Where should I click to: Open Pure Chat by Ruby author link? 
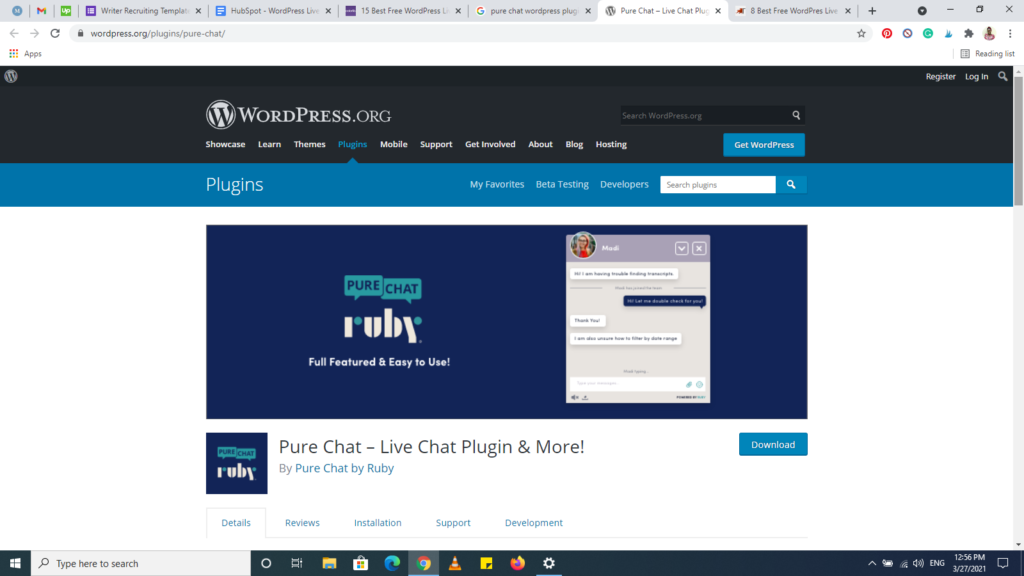pos(344,468)
